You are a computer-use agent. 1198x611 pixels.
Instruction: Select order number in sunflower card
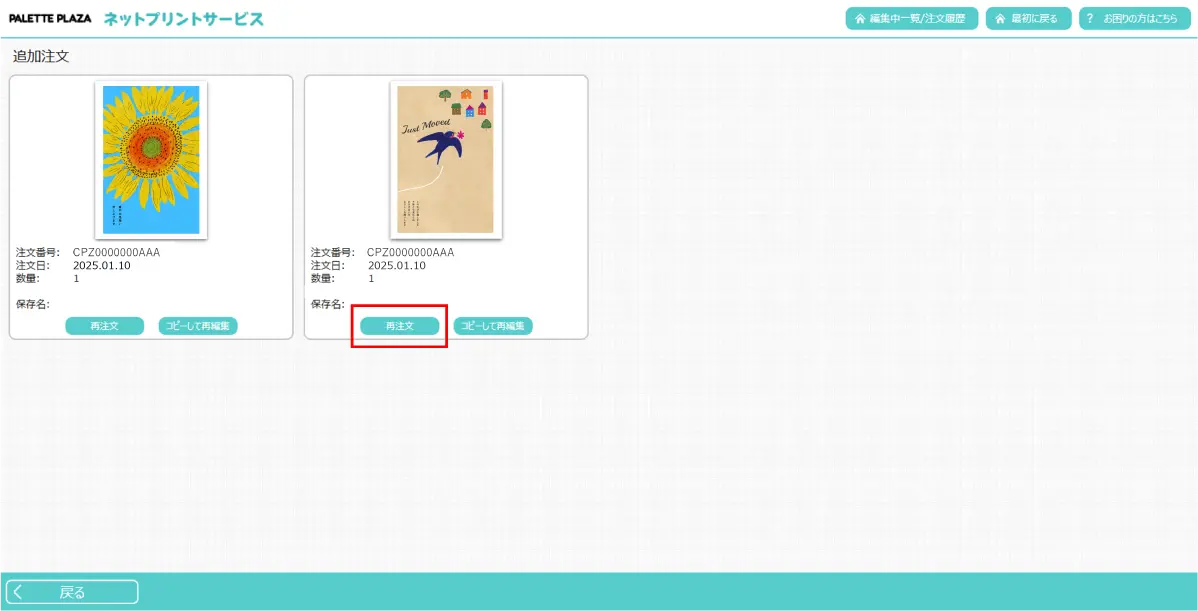coord(116,252)
